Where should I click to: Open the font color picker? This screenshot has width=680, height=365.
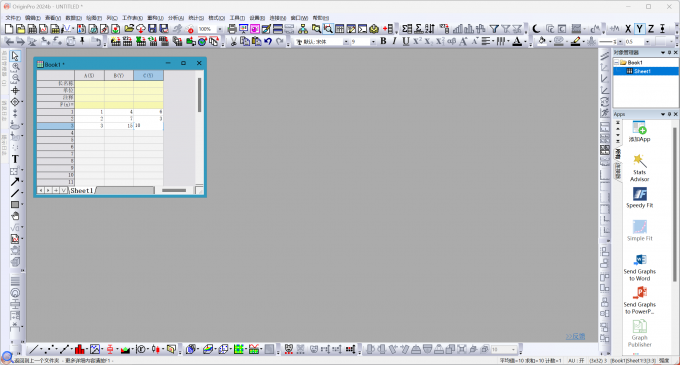click(517, 42)
